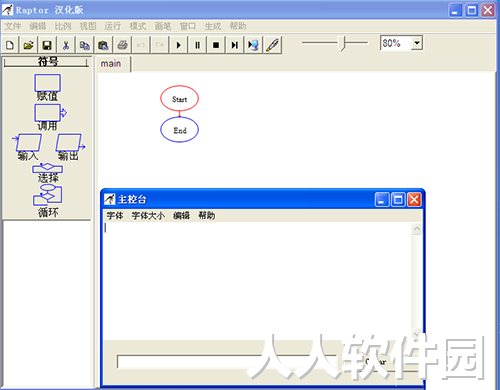The image size is (500, 390).
Task: Click the 符号 panel header
Action: [46, 62]
